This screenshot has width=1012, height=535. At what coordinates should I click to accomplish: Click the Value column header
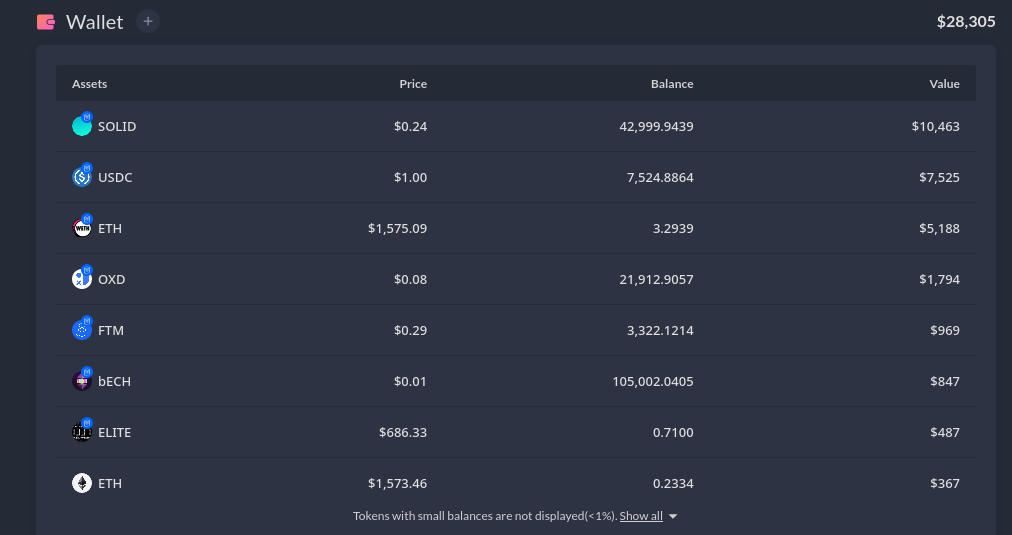pyautogui.click(x=944, y=84)
